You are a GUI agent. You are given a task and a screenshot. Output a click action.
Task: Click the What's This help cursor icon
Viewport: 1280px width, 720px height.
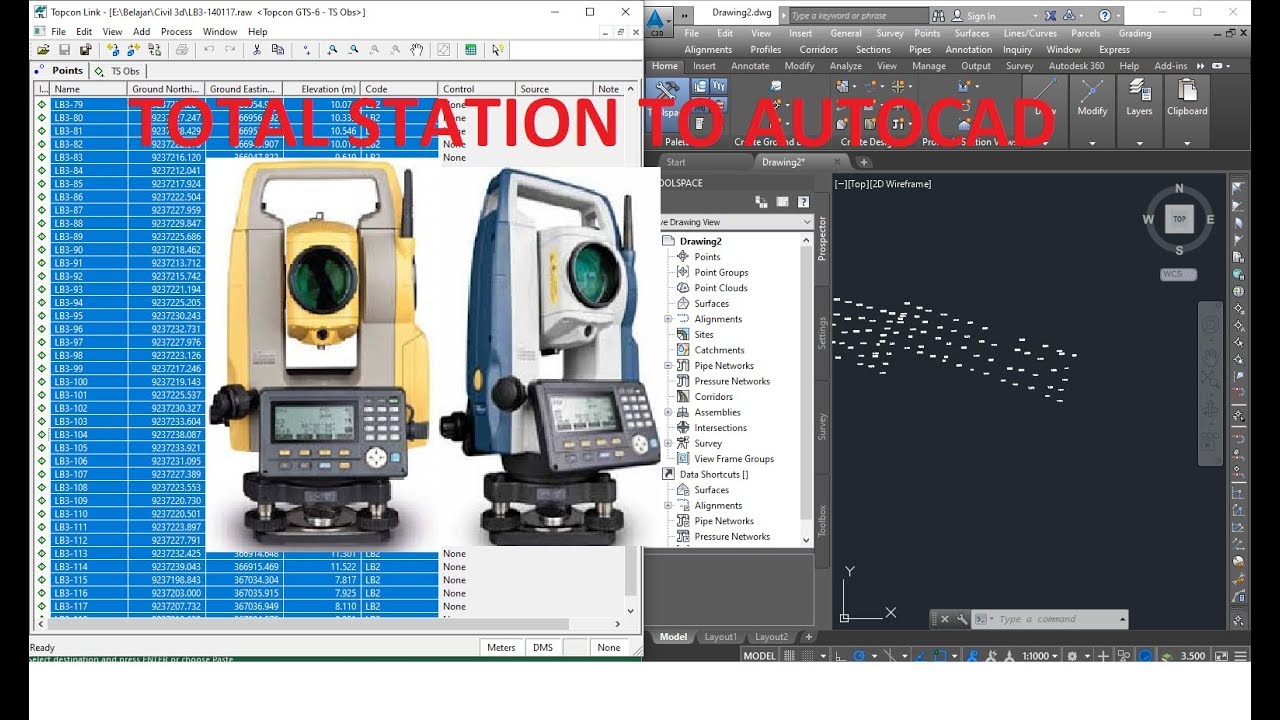pyautogui.click(x=498, y=49)
